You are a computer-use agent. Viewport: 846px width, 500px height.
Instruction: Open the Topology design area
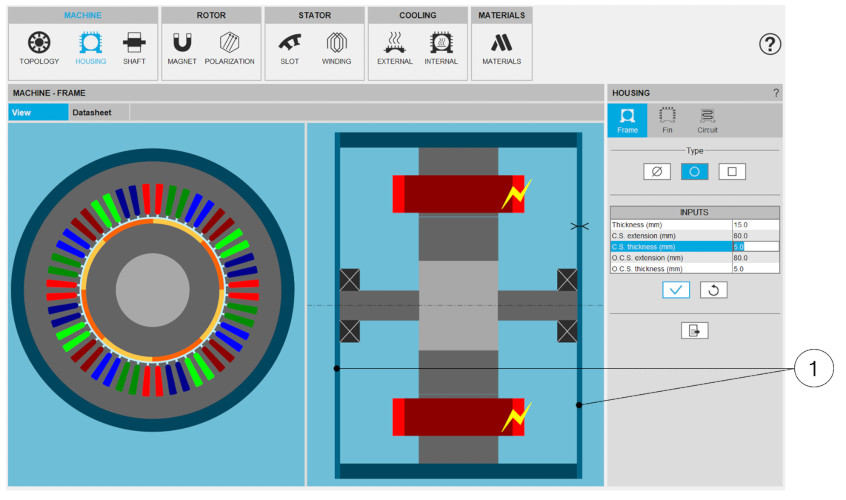[39, 47]
